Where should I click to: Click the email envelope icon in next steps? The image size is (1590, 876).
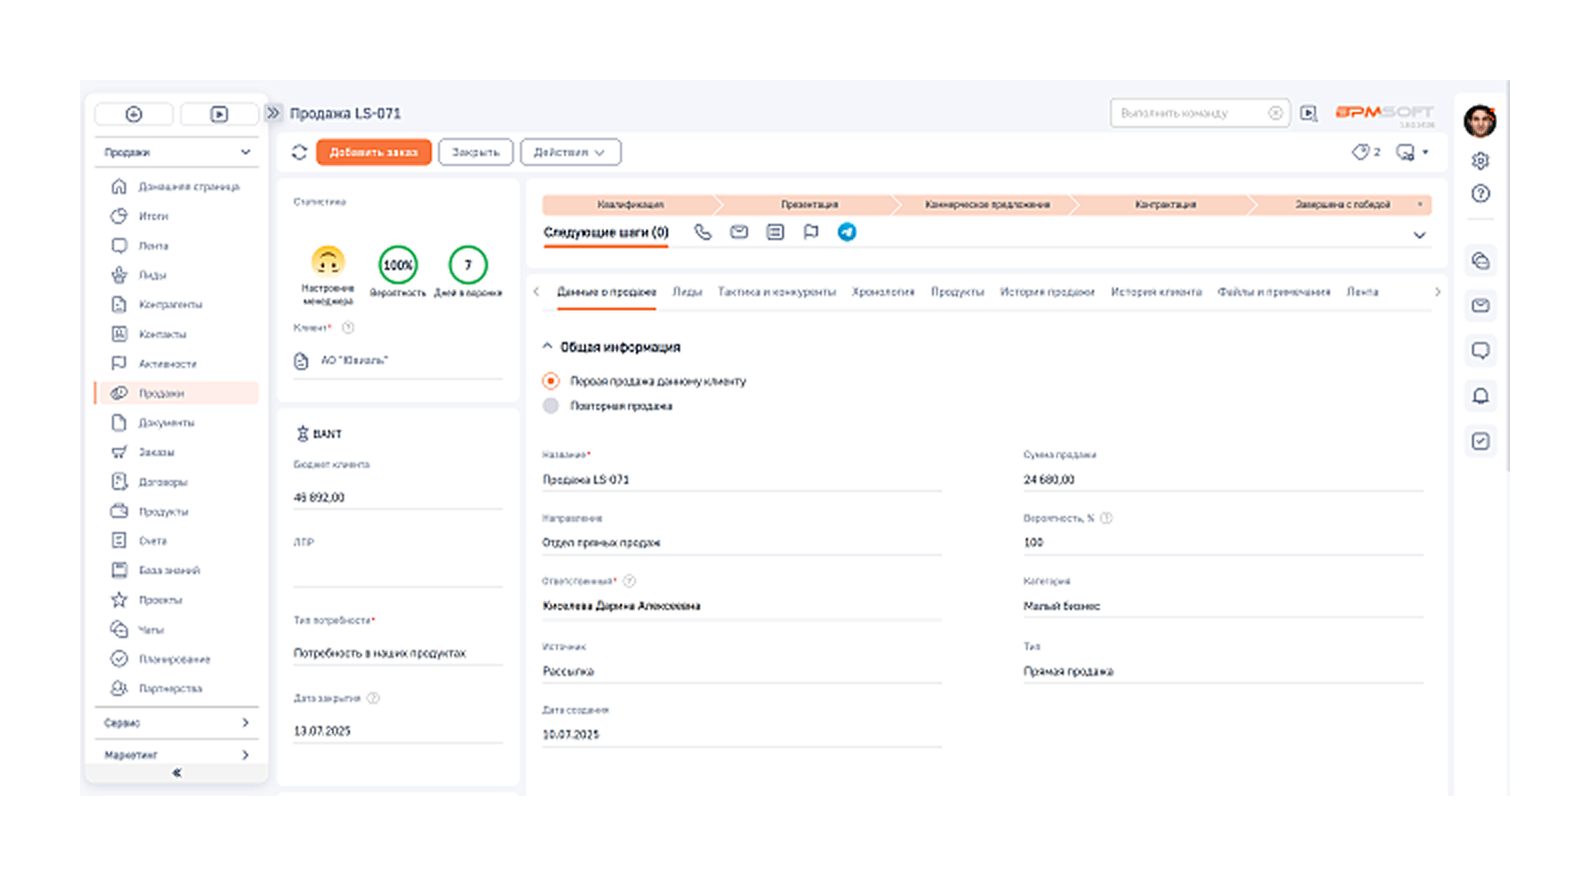pyautogui.click(x=739, y=232)
